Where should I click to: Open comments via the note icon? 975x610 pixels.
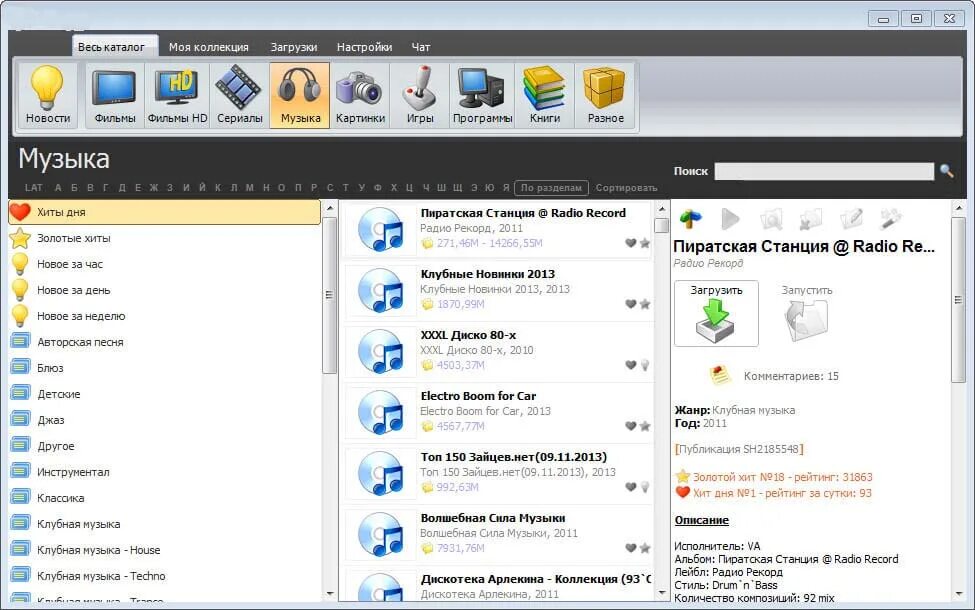click(x=719, y=375)
